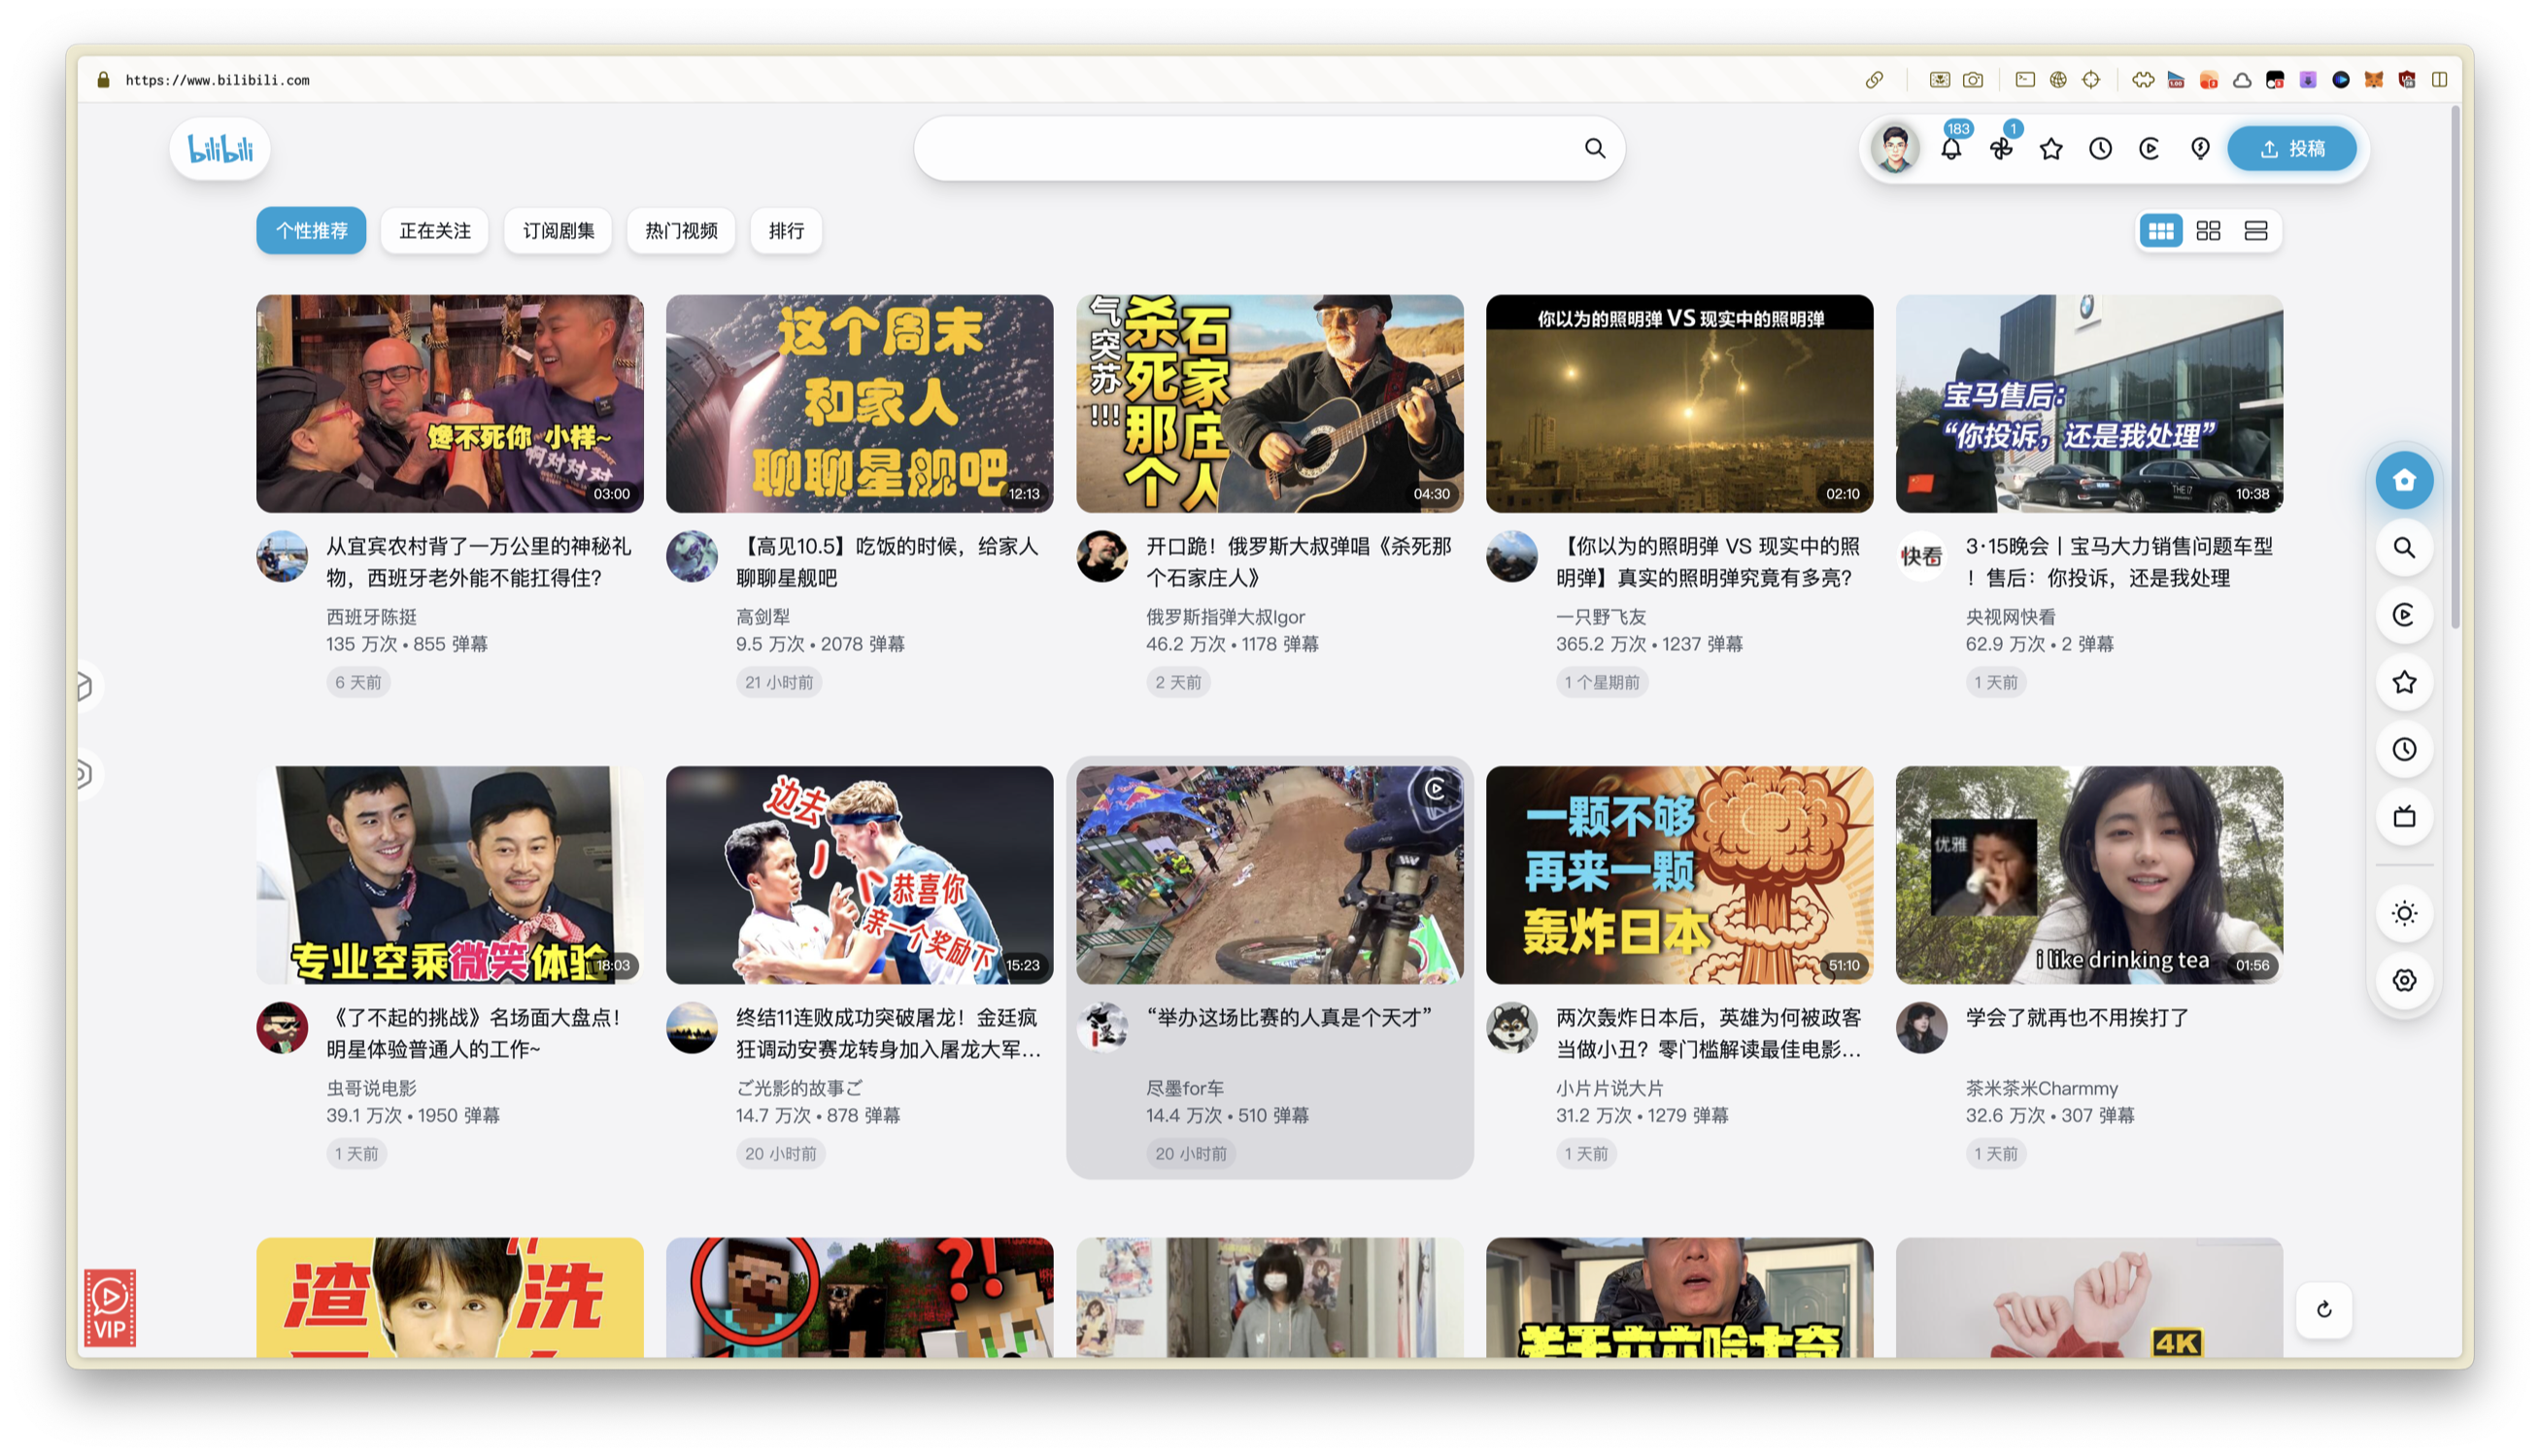Open settings gear in right sidebar
This screenshot has width=2540, height=1456.
(2404, 980)
